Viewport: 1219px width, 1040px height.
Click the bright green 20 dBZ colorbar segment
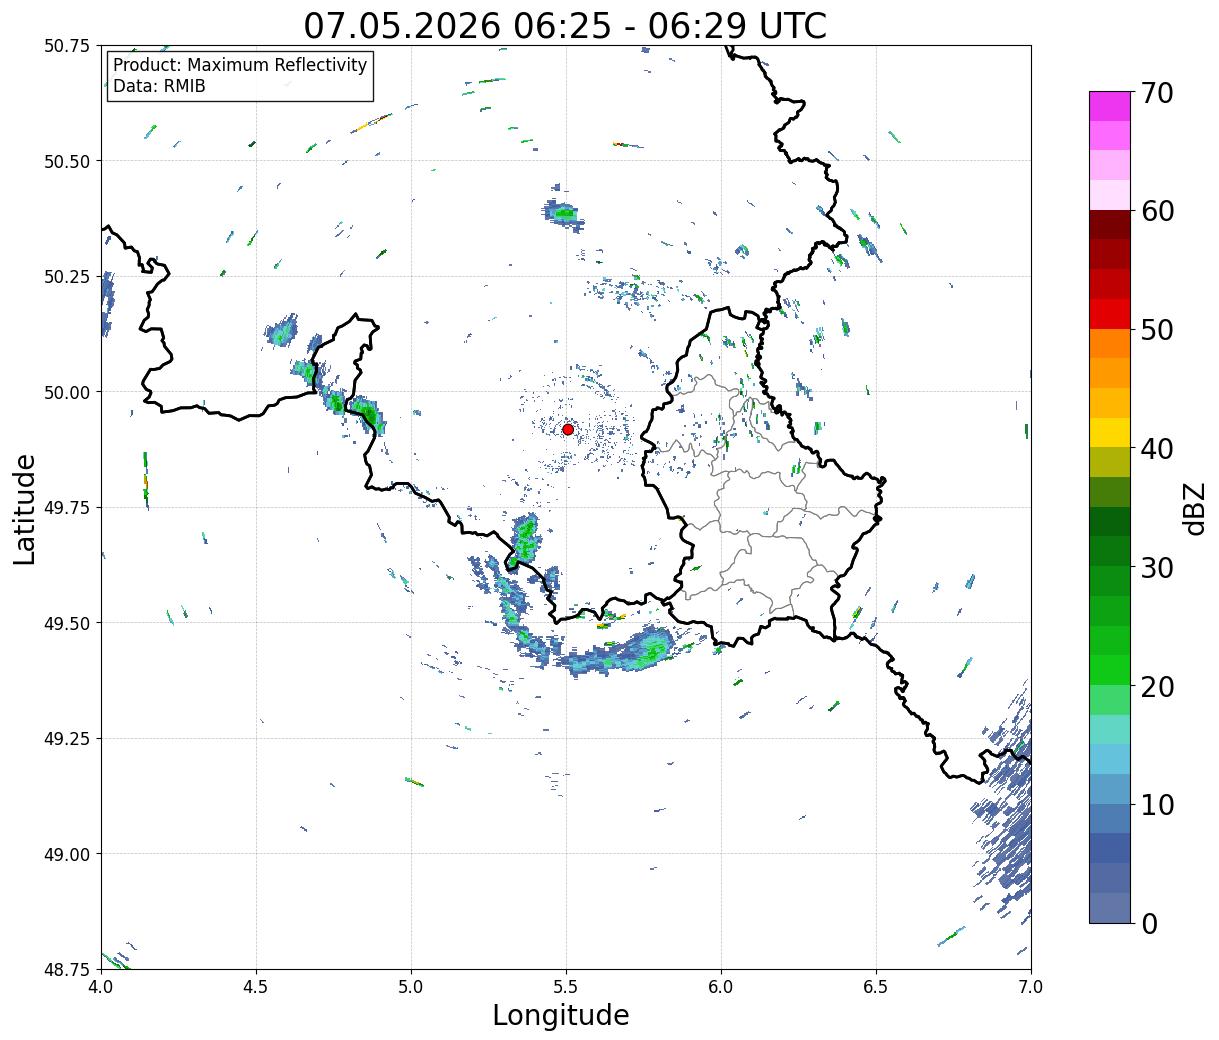pos(1110,670)
